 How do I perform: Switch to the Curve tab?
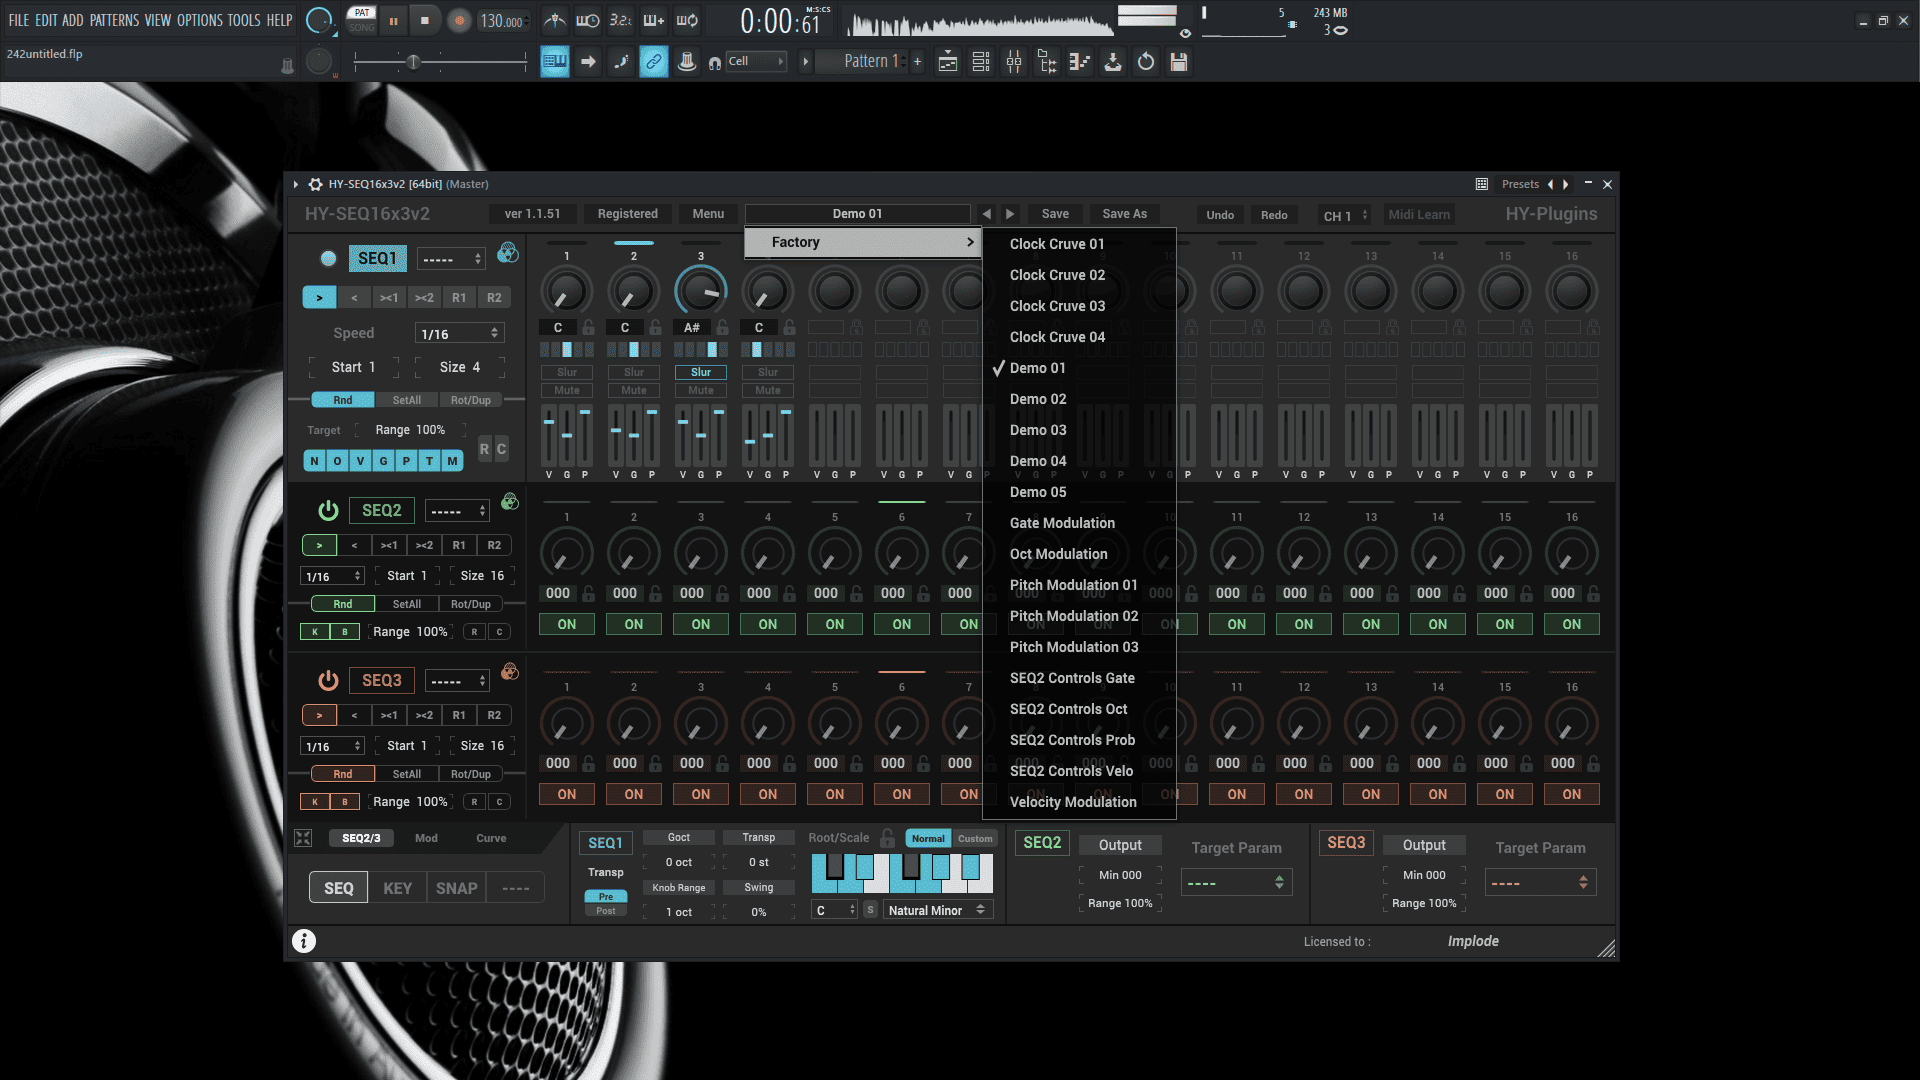click(491, 838)
